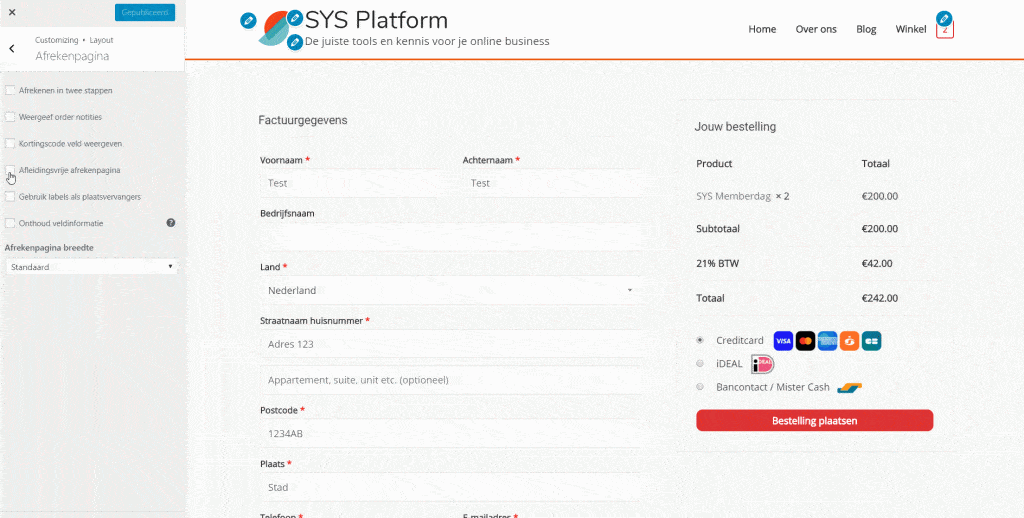Click the edit pencil above the cart counter

(944, 18)
